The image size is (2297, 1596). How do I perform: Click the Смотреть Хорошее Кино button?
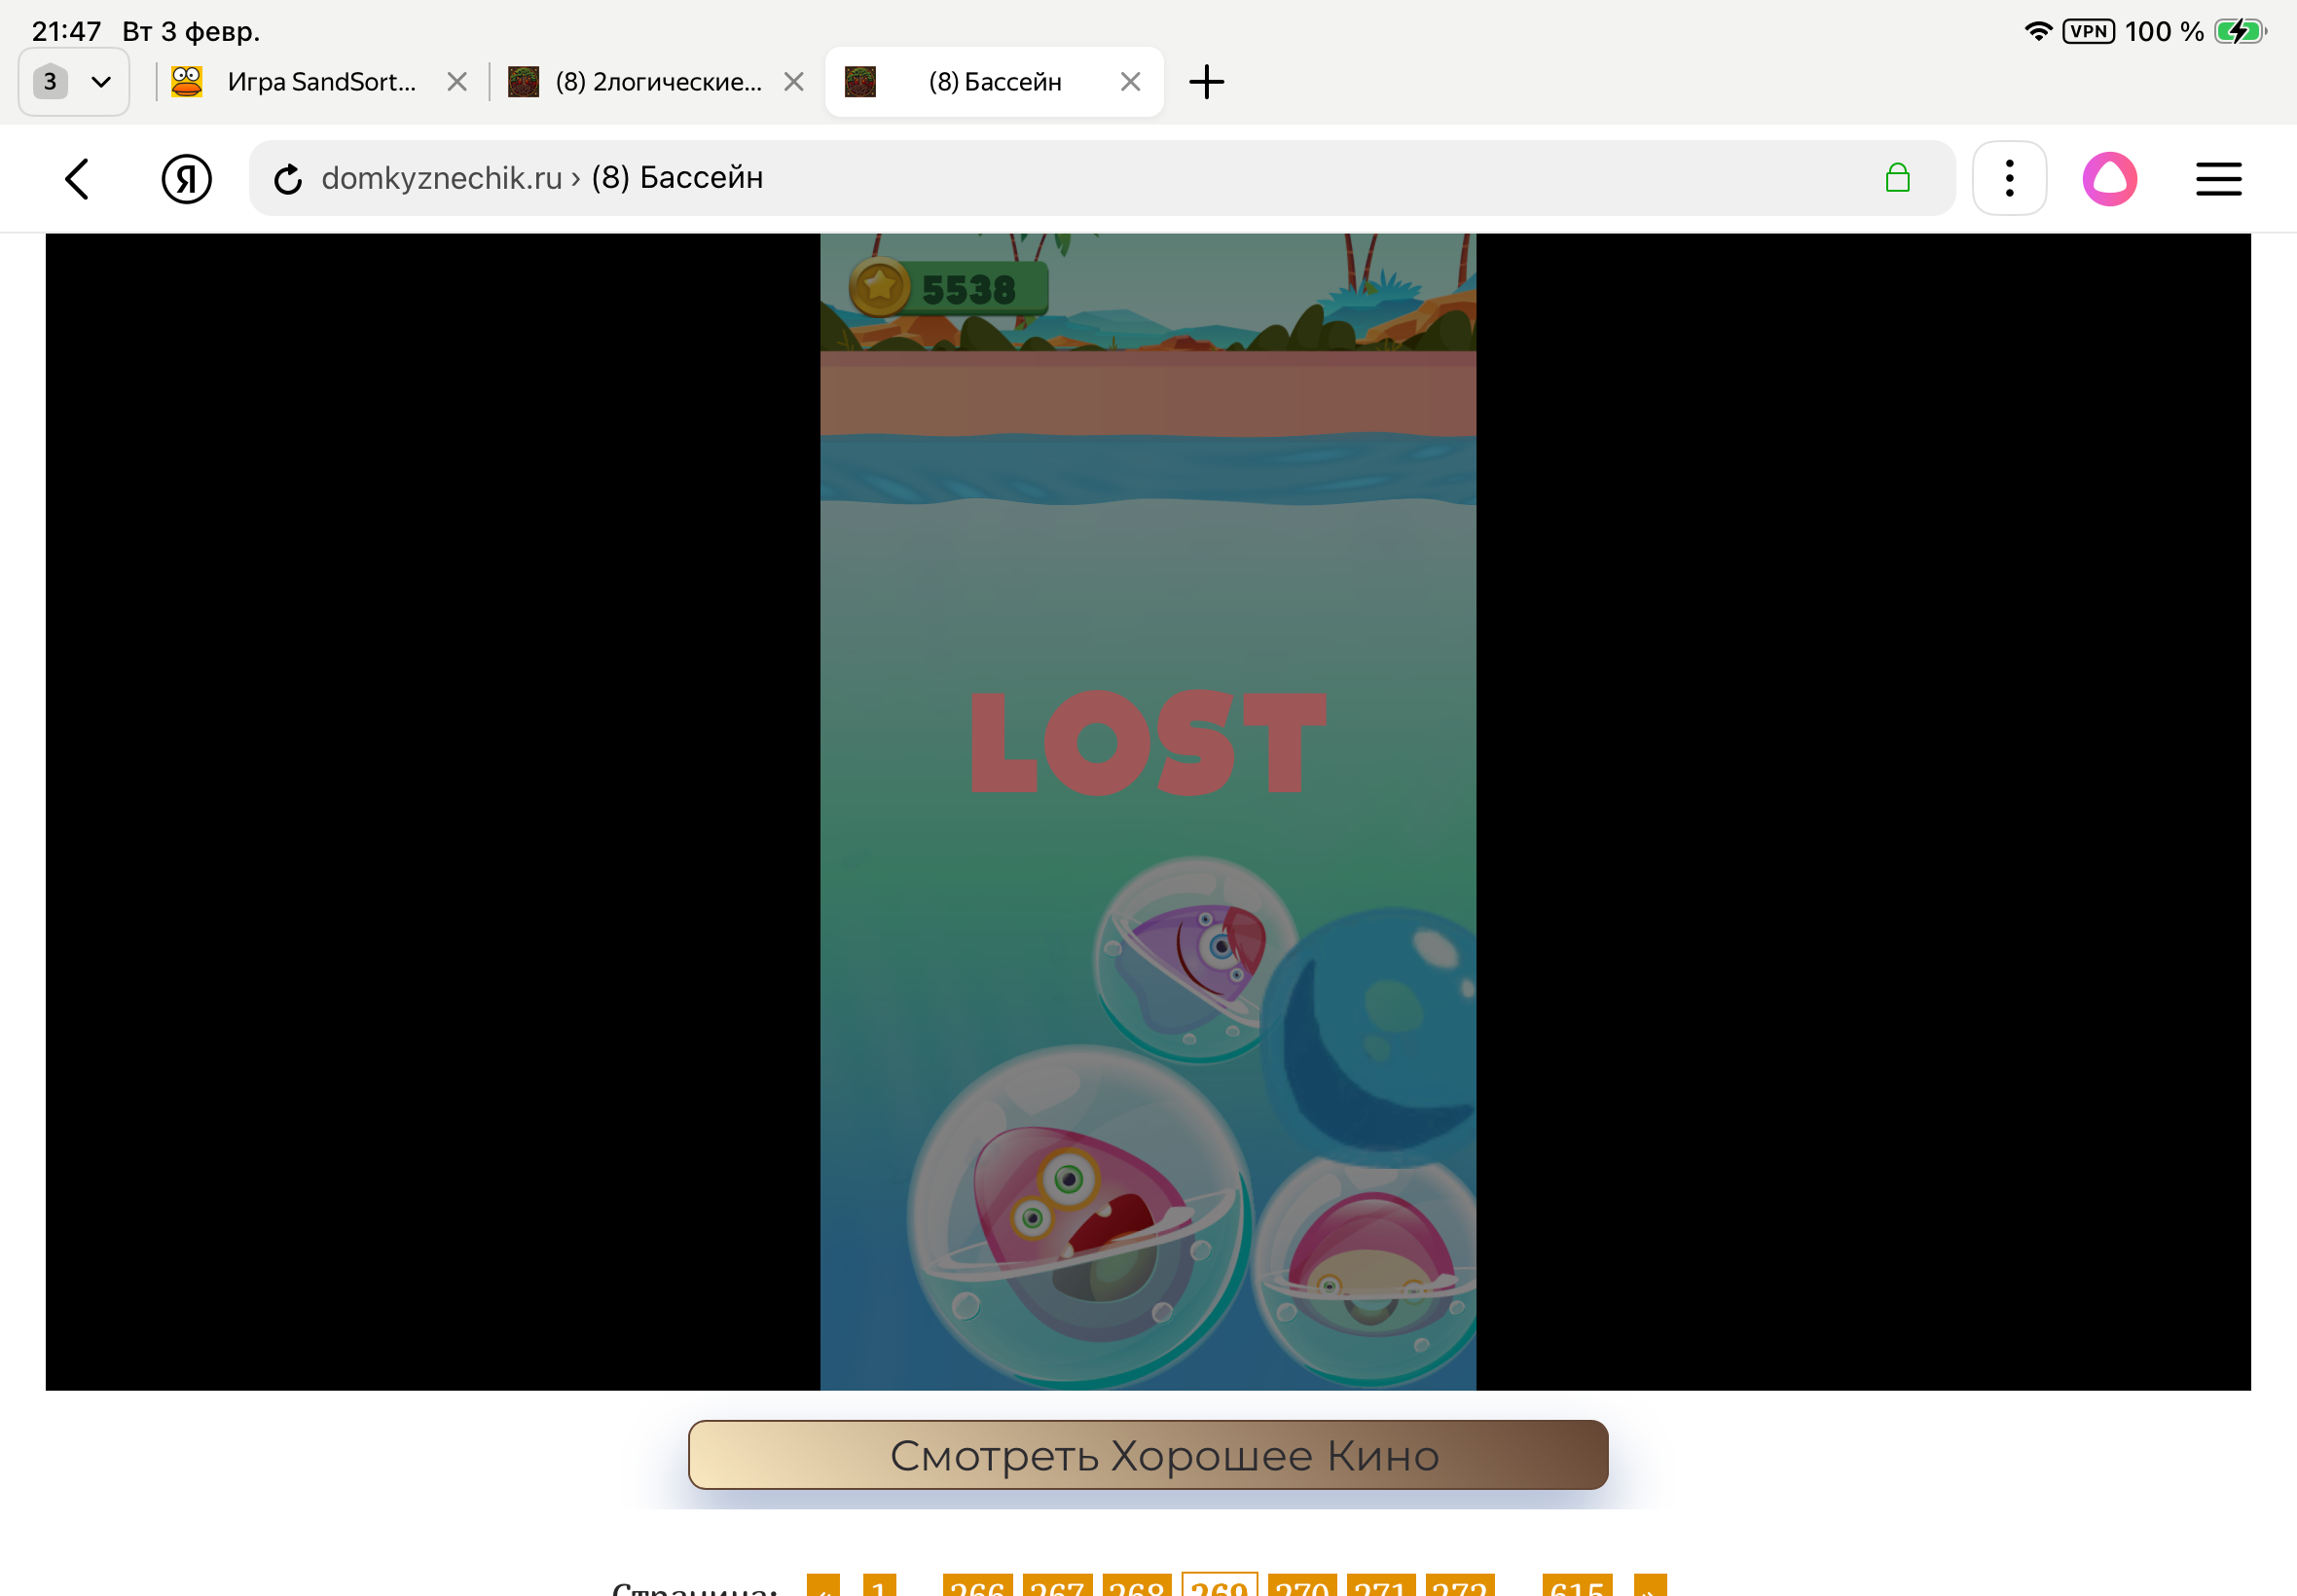(x=1147, y=1454)
